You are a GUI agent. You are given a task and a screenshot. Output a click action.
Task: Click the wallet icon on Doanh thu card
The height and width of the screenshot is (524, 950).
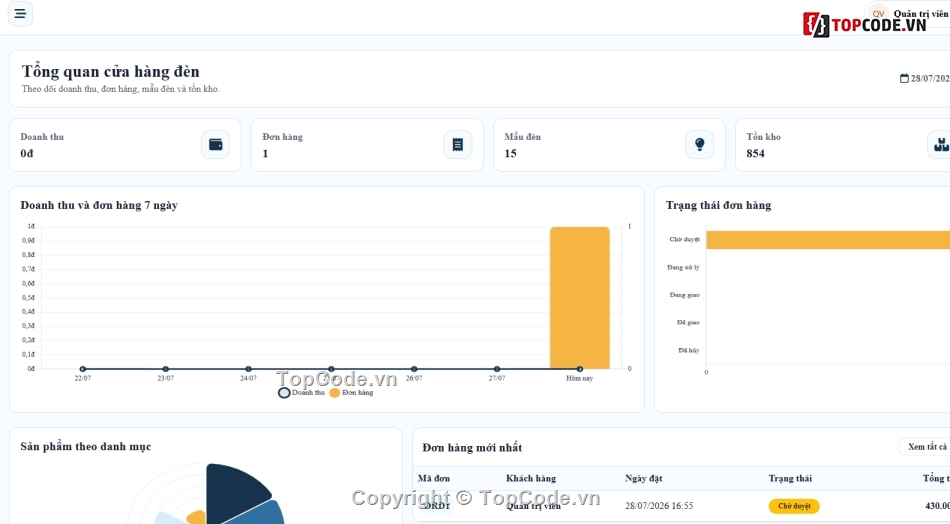216,145
